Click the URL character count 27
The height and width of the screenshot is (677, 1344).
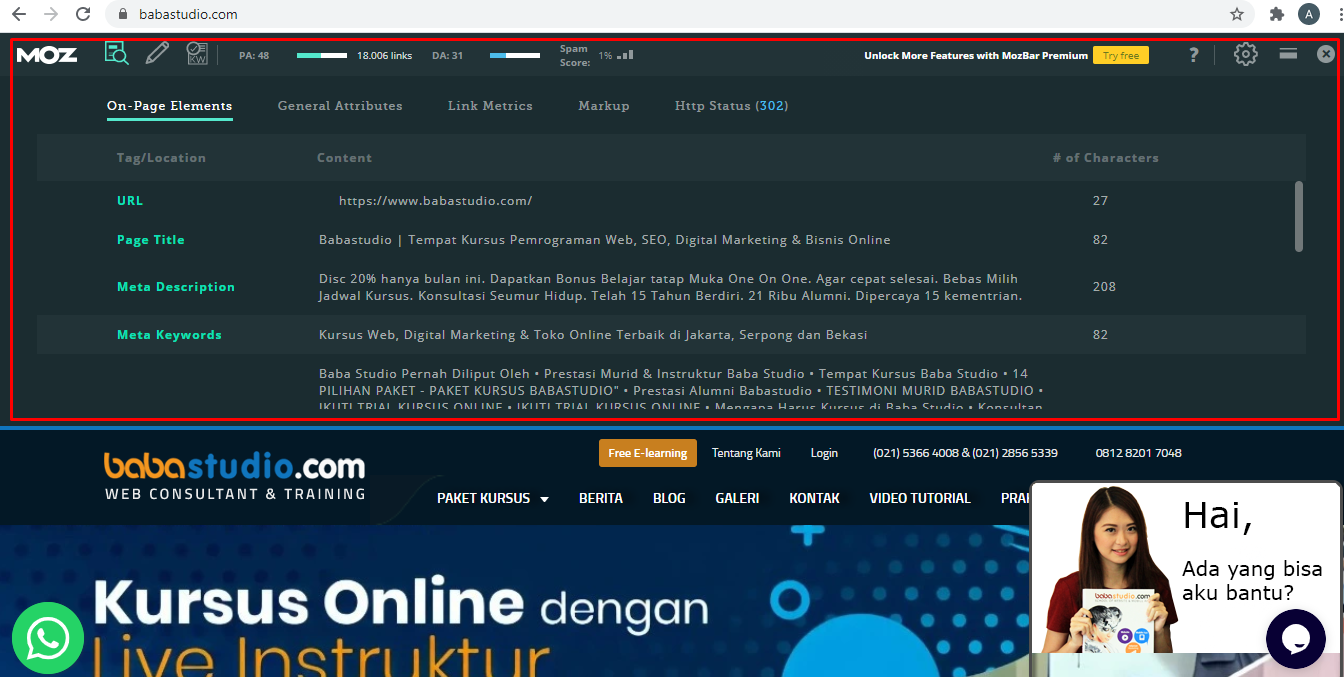tap(1100, 201)
